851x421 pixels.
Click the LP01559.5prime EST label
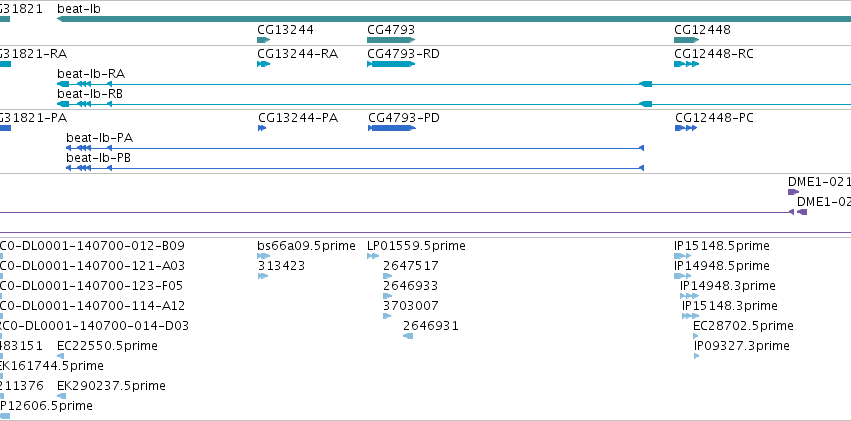point(416,246)
